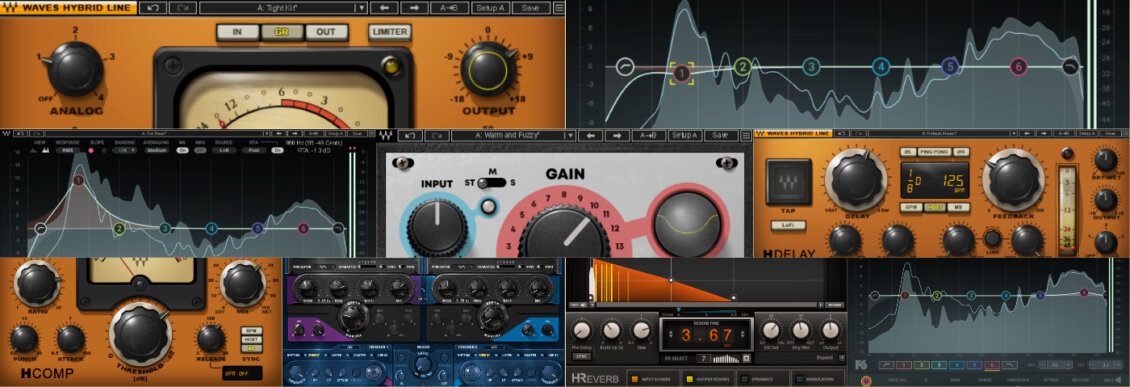The height and width of the screenshot is (387, 1130).
Task: Toggle the LoFi button in H-Delay
Action: click(787, 226)
